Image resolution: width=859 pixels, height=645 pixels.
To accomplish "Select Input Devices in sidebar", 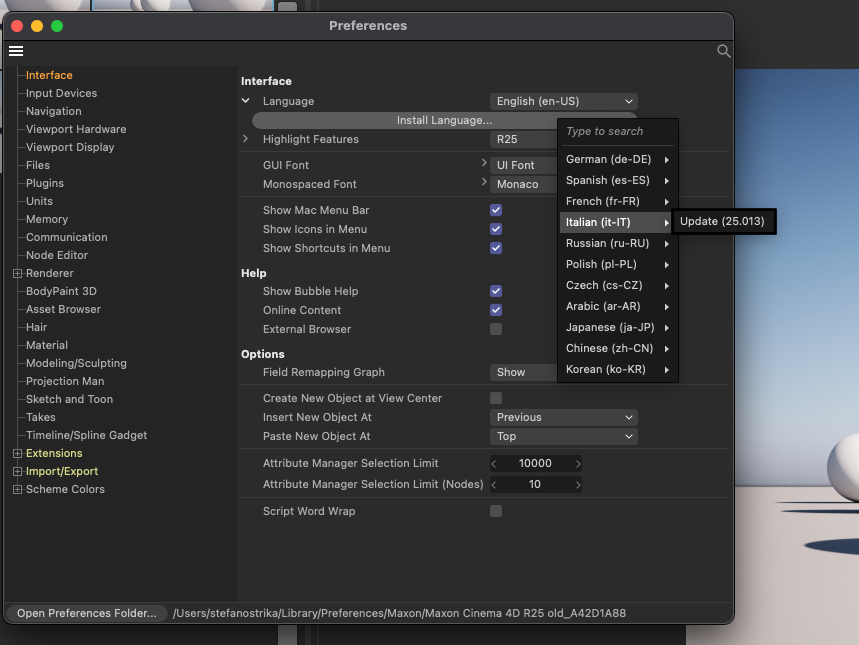I will click(x=61, y=93).
